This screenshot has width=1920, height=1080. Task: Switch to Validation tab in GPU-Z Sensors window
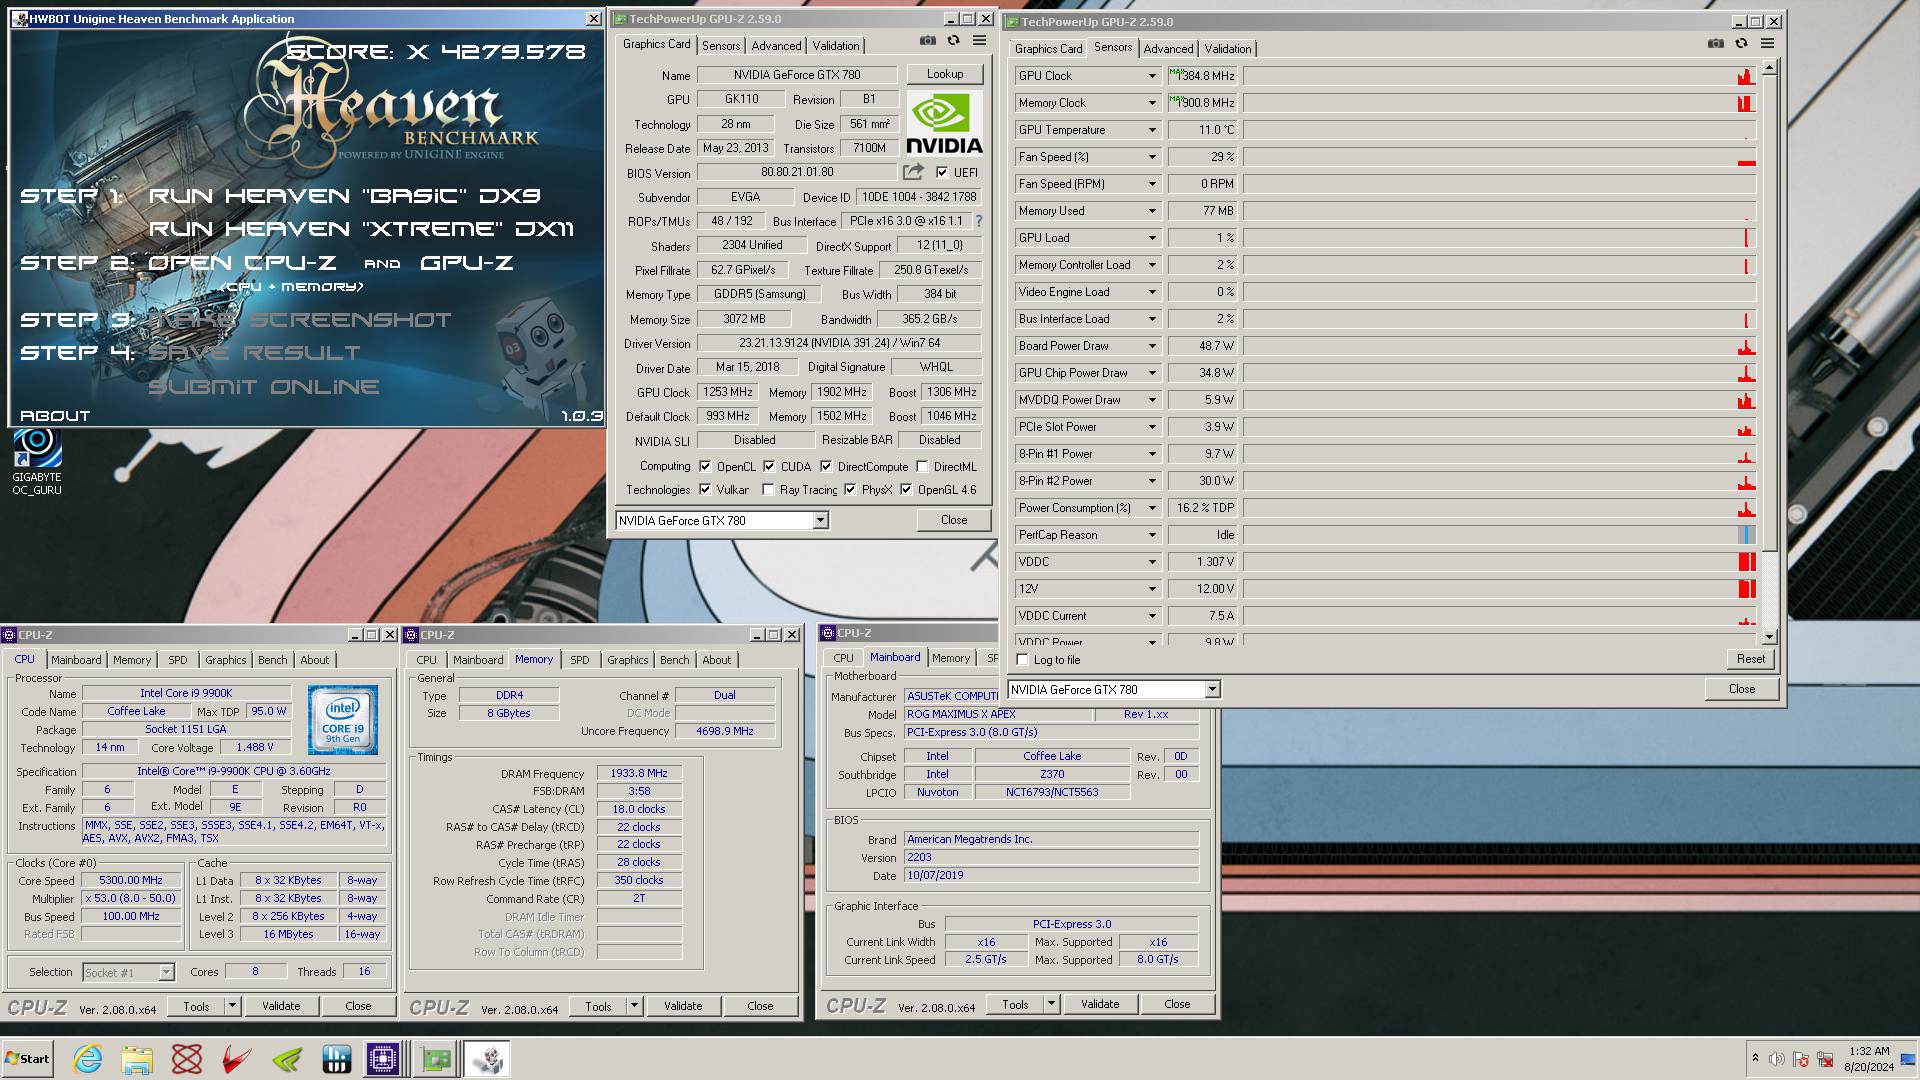tap(1227, 49)
